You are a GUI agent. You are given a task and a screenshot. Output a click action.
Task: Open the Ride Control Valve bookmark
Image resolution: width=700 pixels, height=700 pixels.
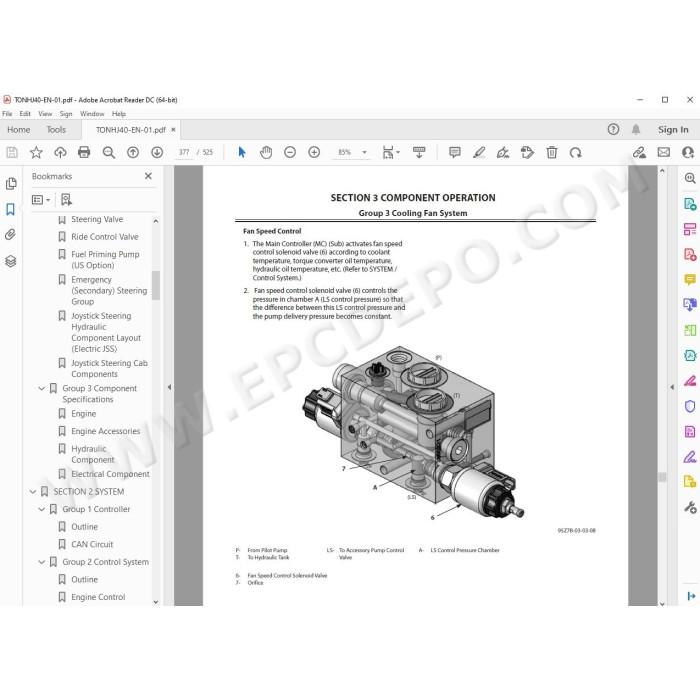click(105, 237)
